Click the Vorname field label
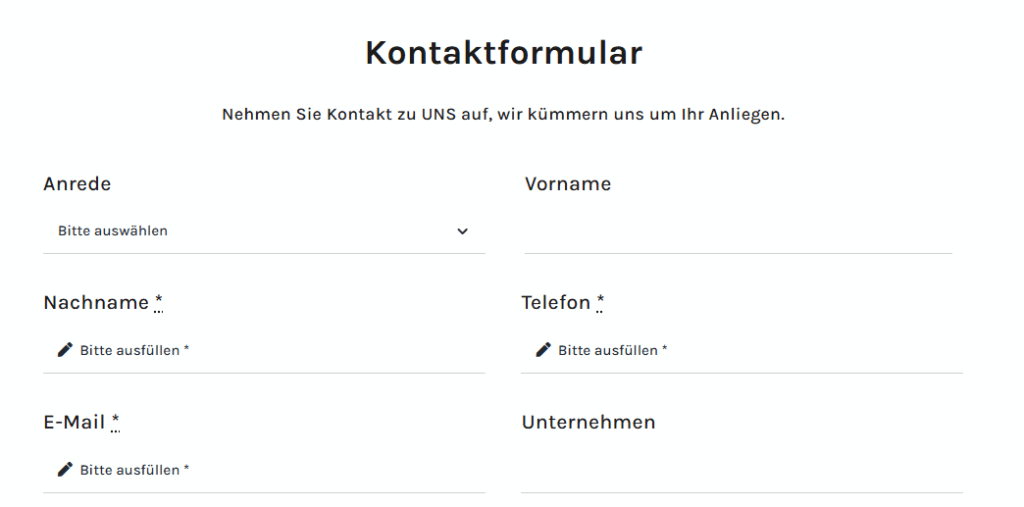The width and height of the screenshot is (1024, 507). click(x=568, y=184)
